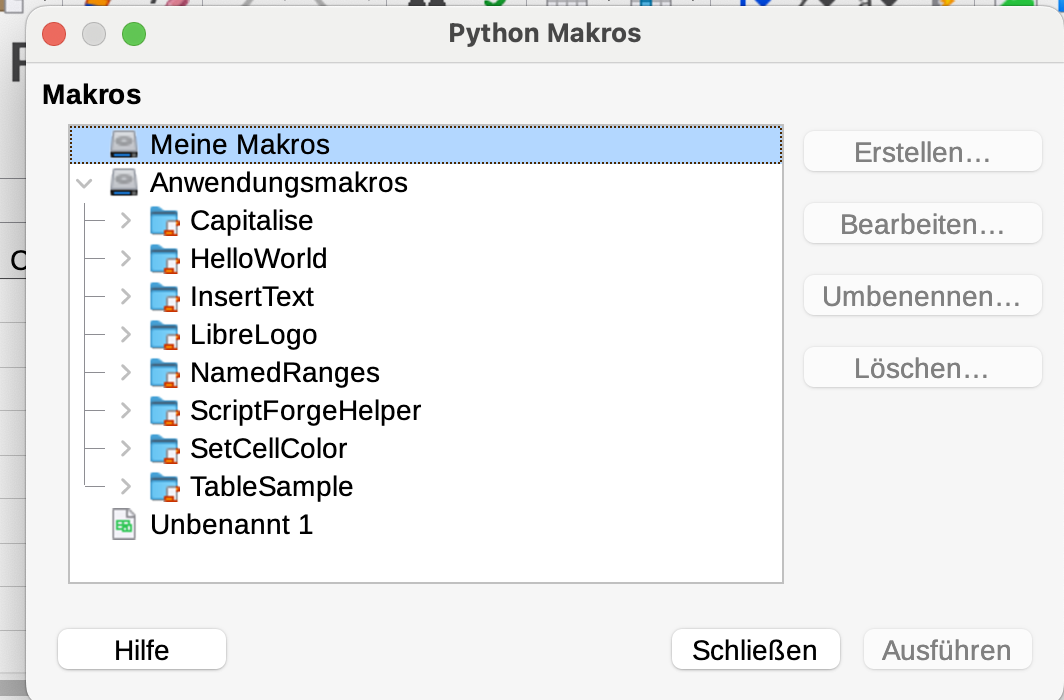Screen dimensions: 1064x700
Task: Expand the NamedRanges library
Action: 126,372
